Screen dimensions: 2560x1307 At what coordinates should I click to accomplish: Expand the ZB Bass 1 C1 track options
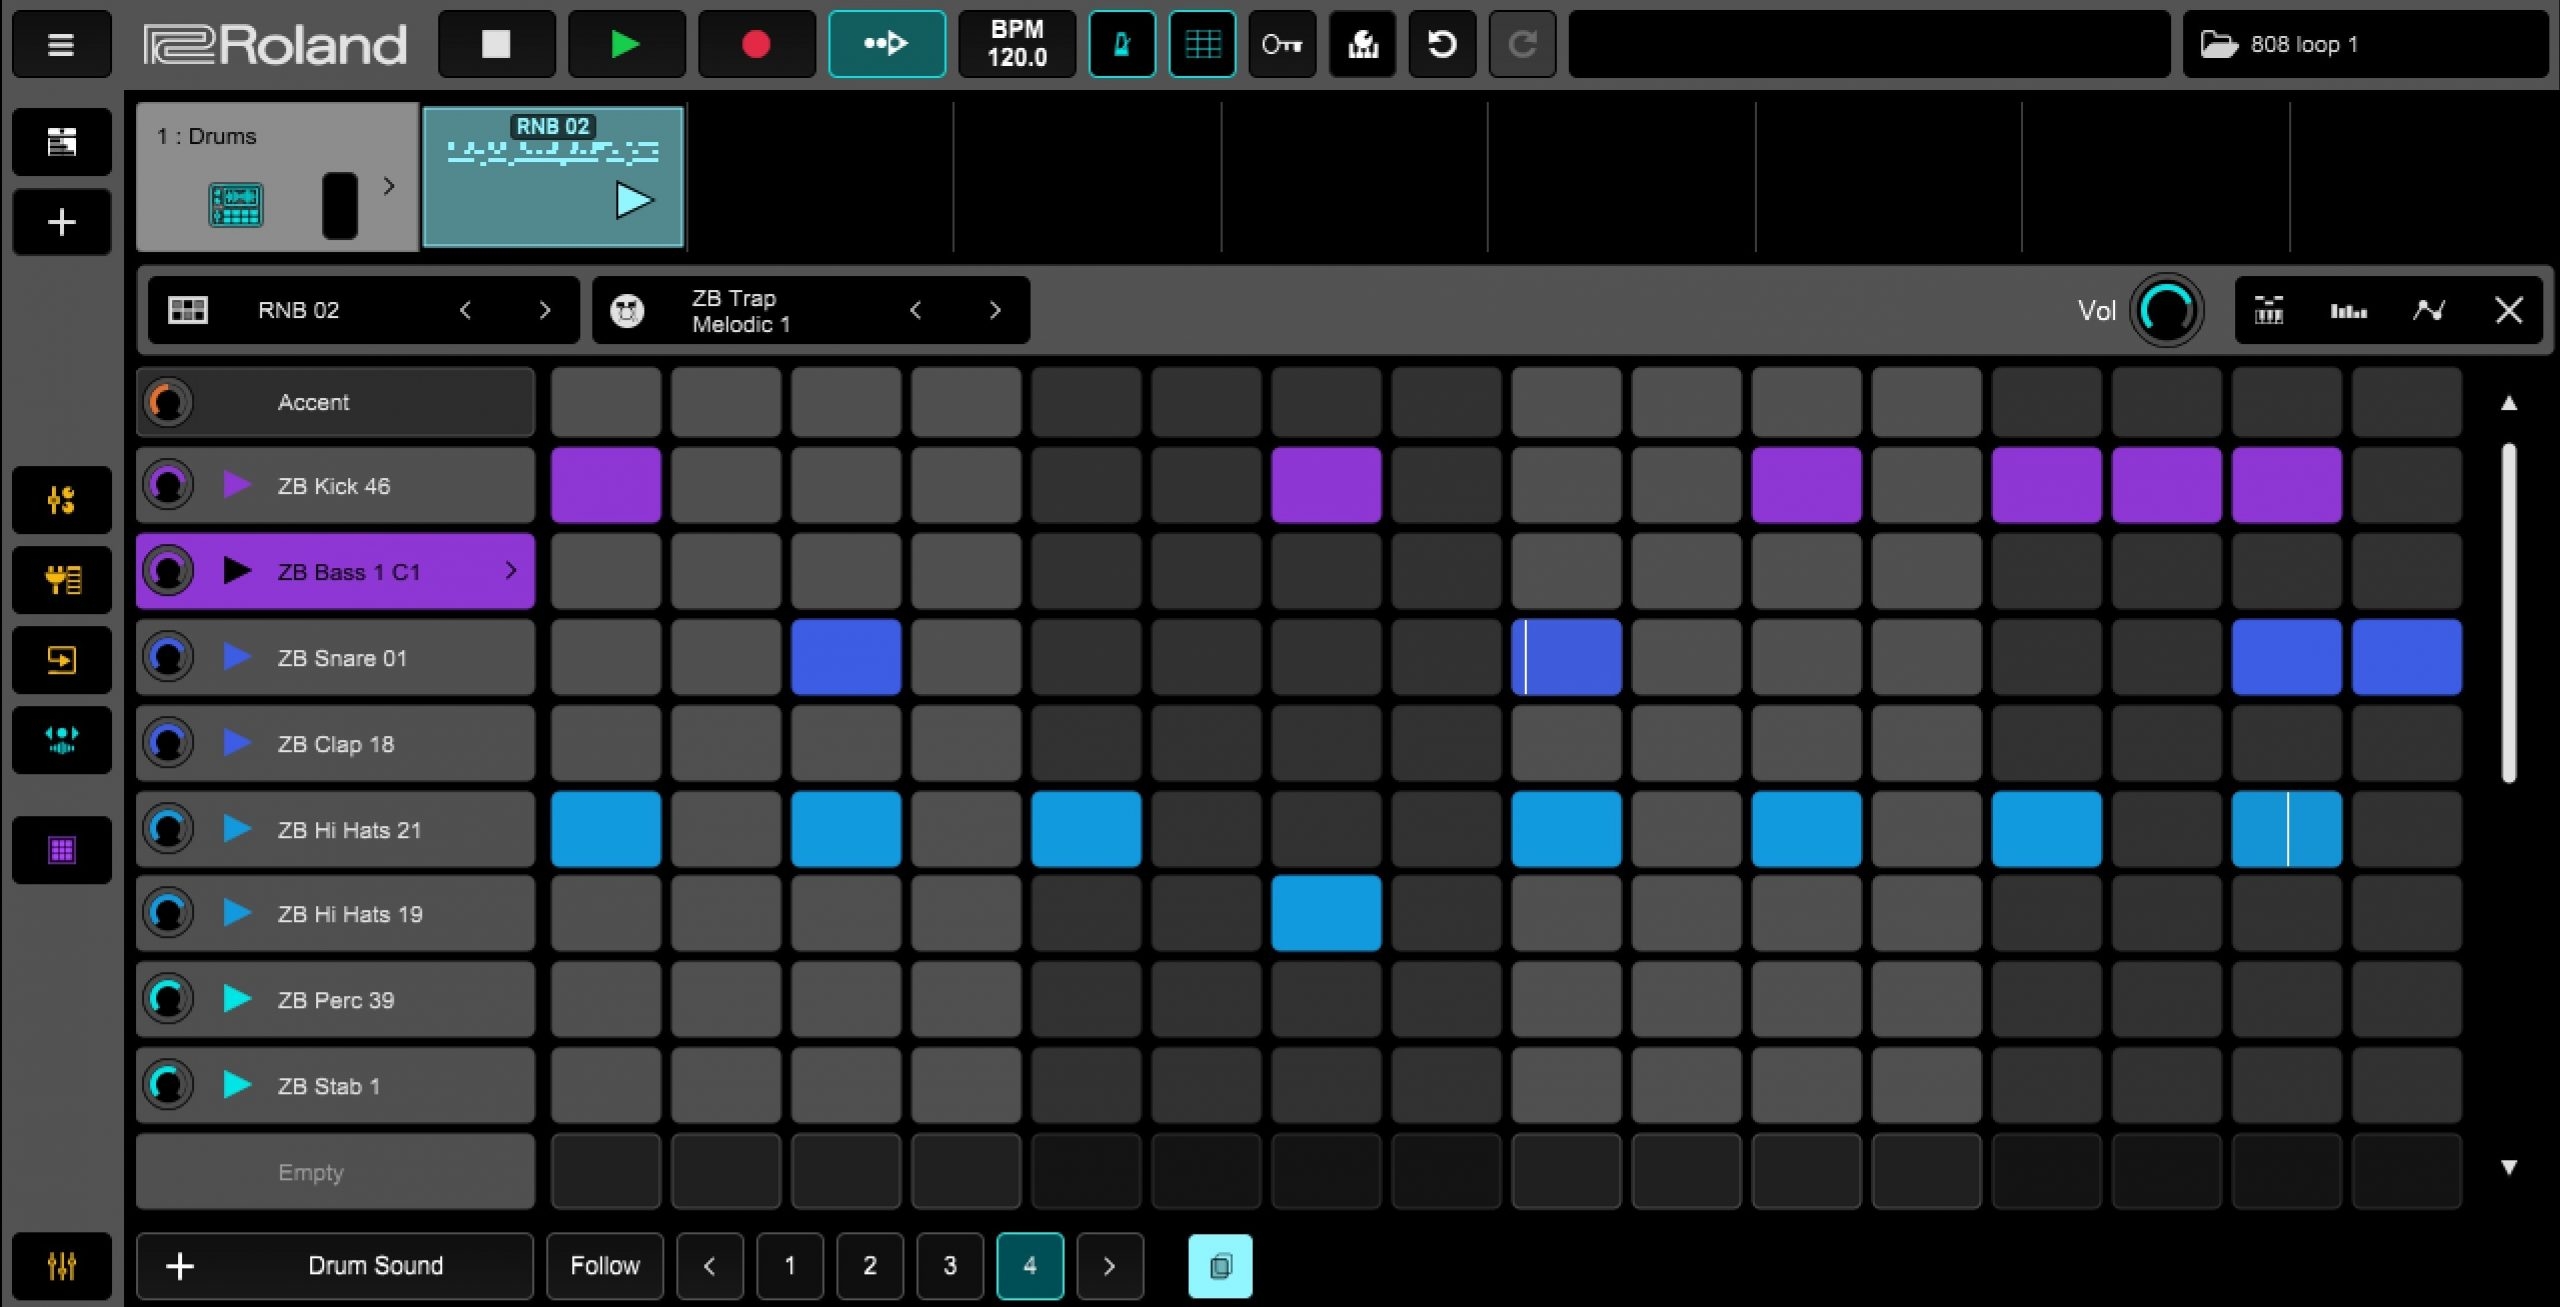point(512,571)
